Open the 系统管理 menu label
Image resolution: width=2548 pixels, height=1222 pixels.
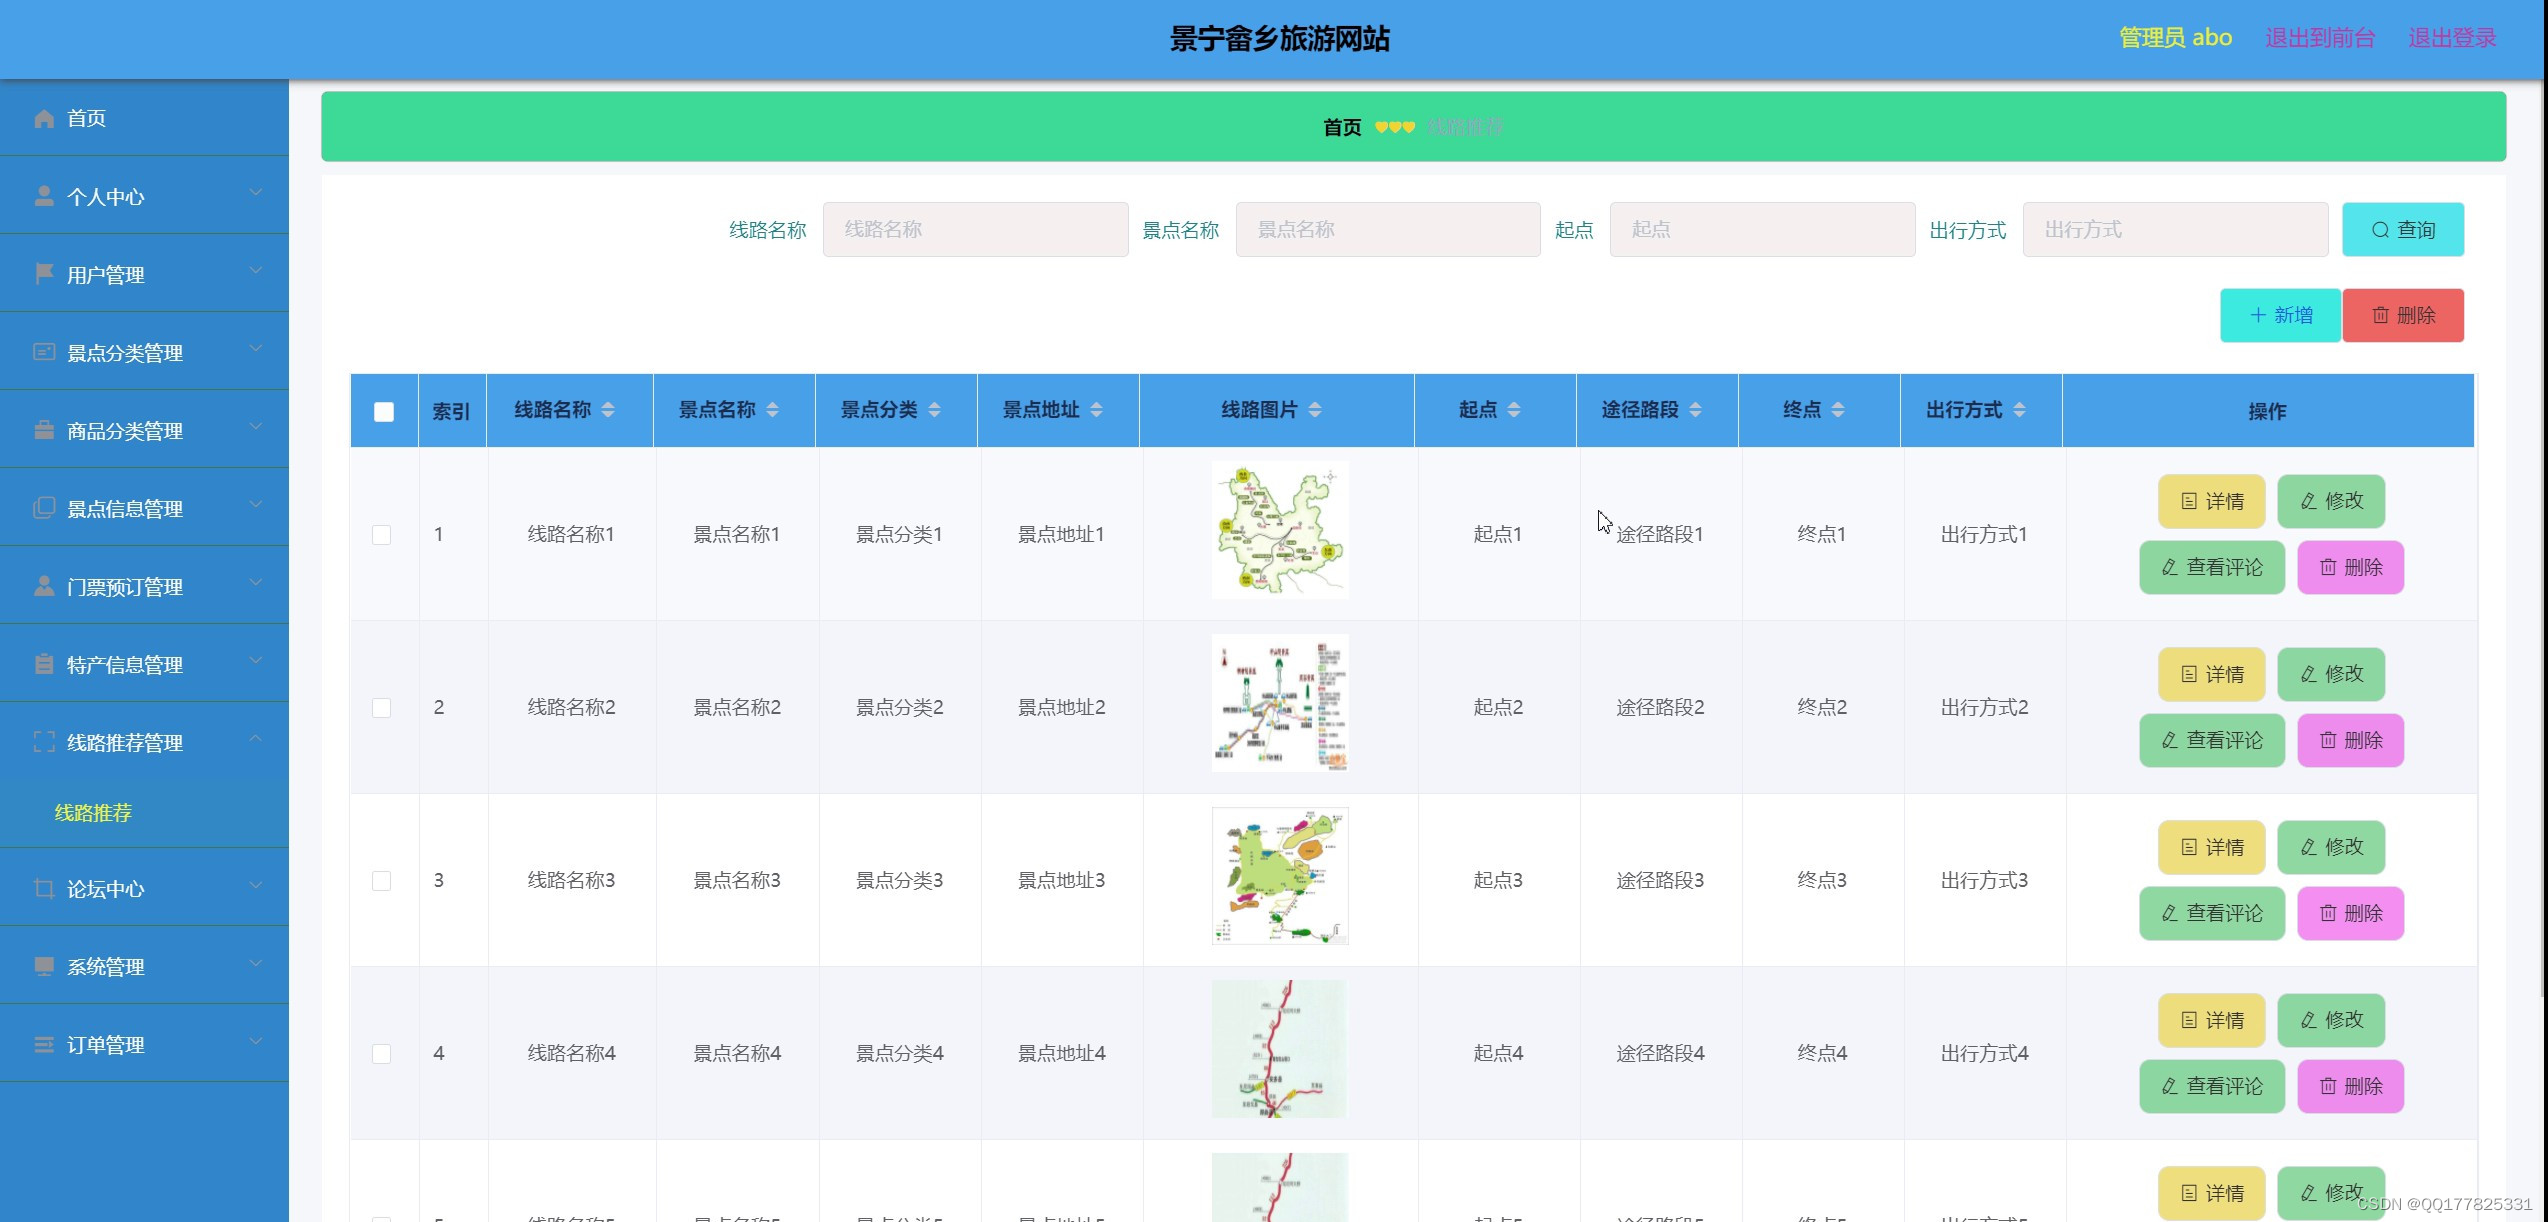tap(106, 967)
